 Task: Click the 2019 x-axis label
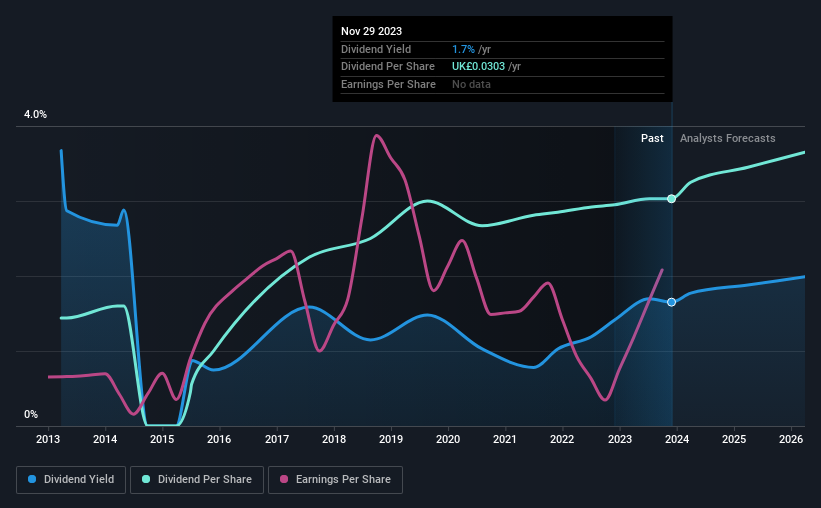click(391, 439)
